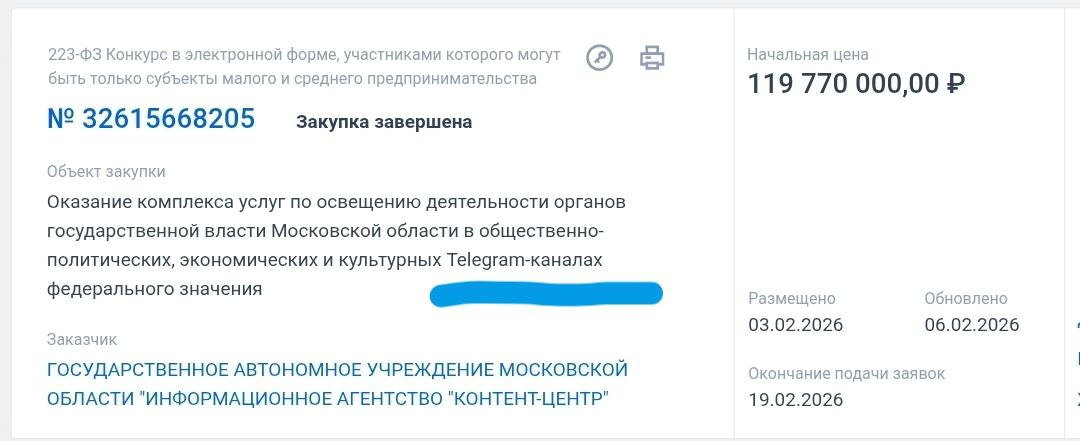Image resolution: width=1080 pixels, height=441 pixels.
Task: Open procurement № 32615668205
Action: pos(151,119)
